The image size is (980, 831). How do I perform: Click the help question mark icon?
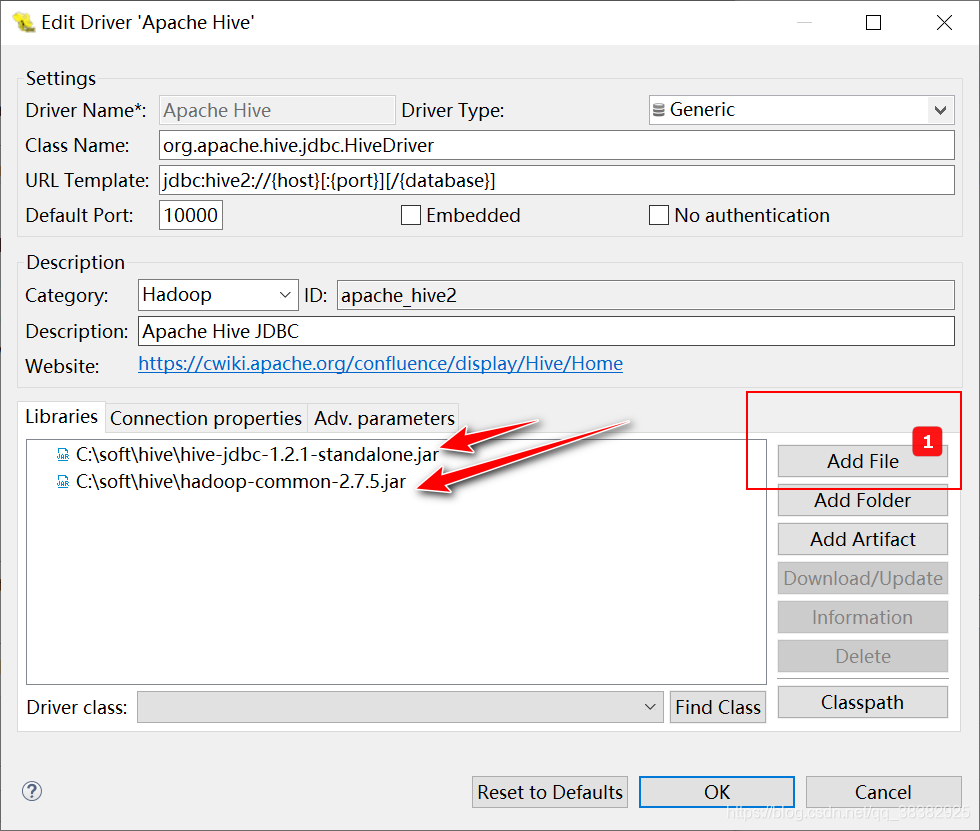(31, 791)
